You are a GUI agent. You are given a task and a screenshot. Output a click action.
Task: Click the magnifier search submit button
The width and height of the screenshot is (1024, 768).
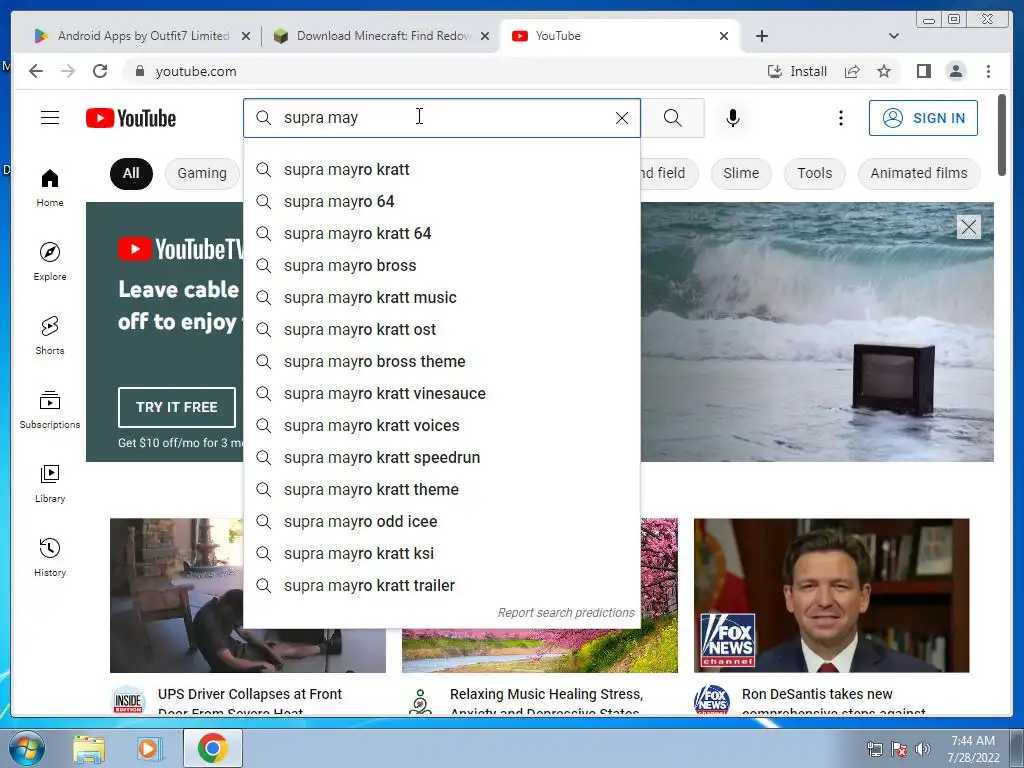tap(673, 118)
